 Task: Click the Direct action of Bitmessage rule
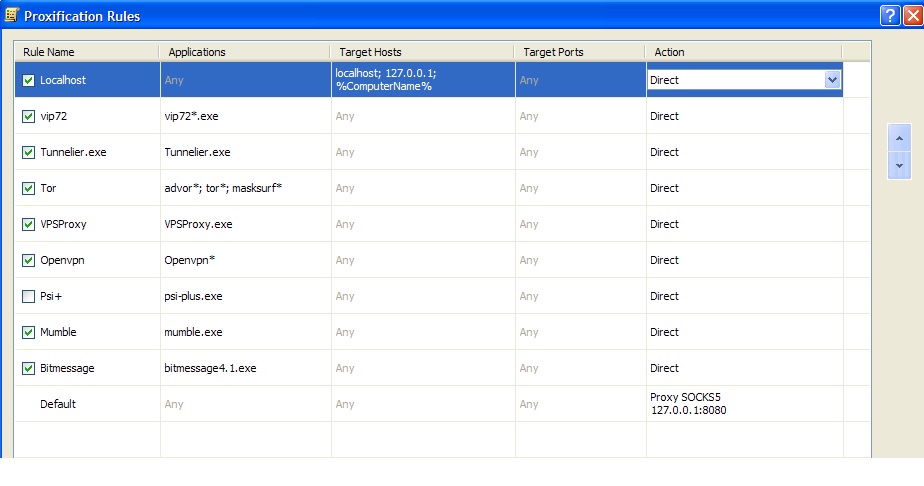click(x=664, y=368)
